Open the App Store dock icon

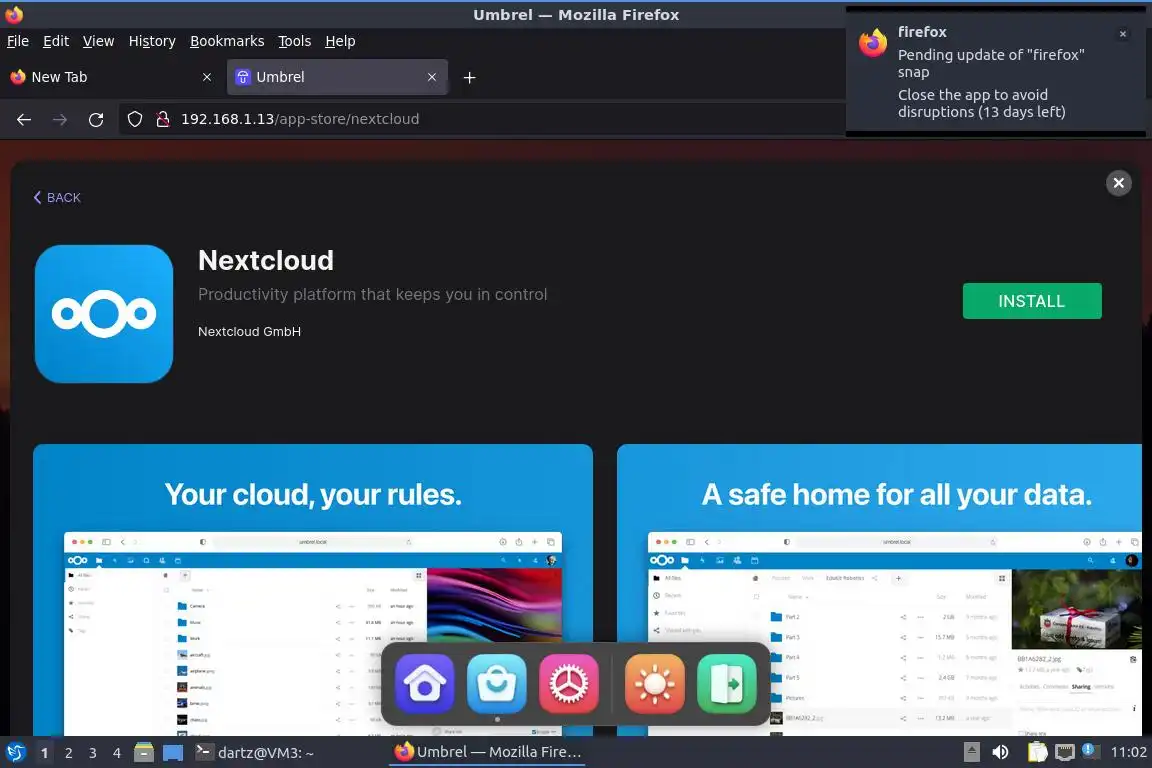[497, 684]
